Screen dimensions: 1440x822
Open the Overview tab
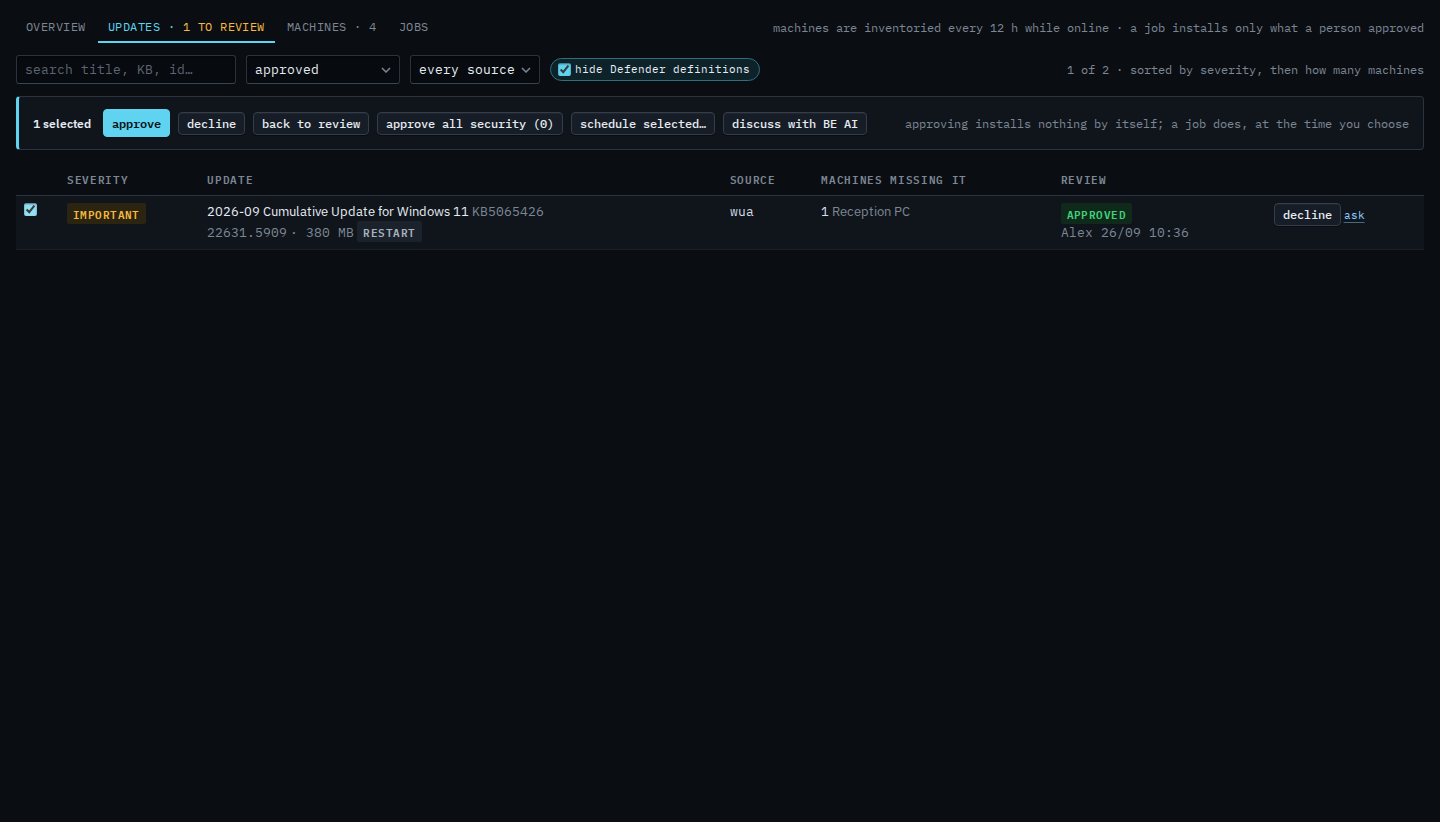pos(55,27)
